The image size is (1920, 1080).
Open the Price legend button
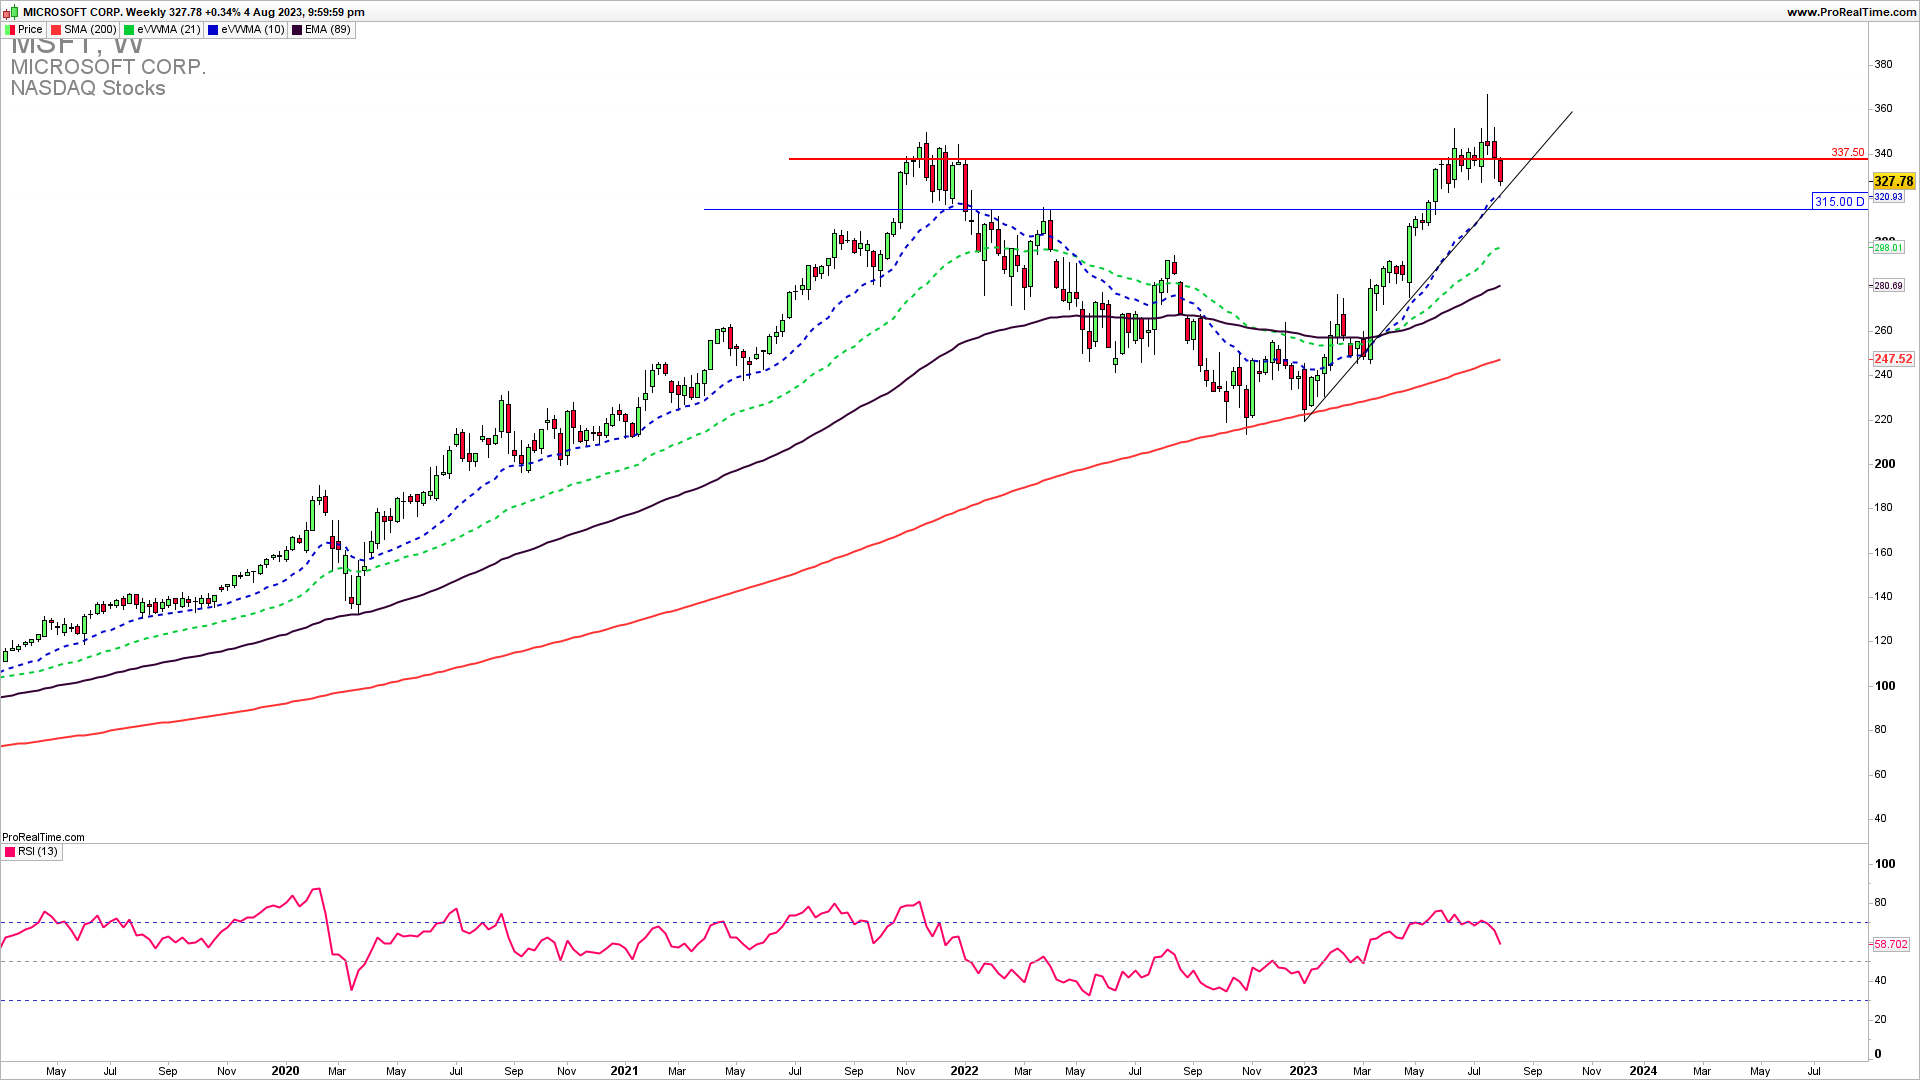pos(24,30)
